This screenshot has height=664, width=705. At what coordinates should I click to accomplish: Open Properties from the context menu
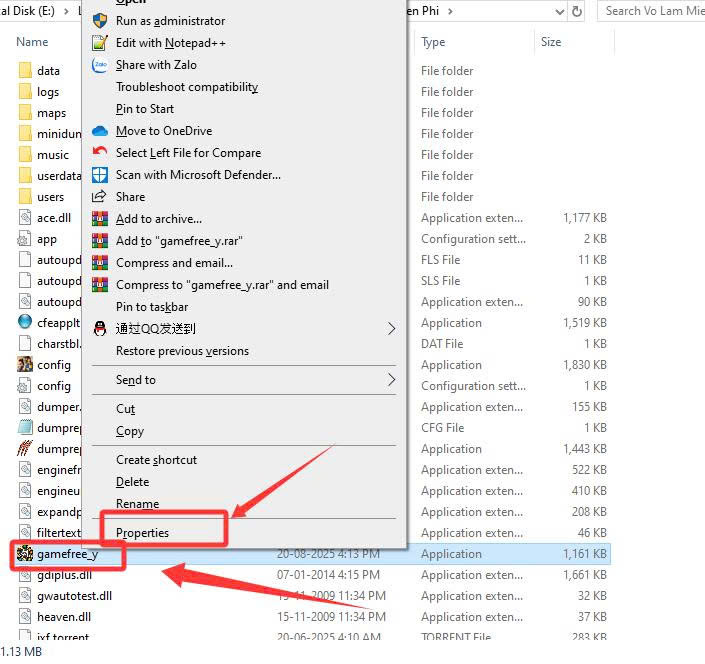[142, 533]
